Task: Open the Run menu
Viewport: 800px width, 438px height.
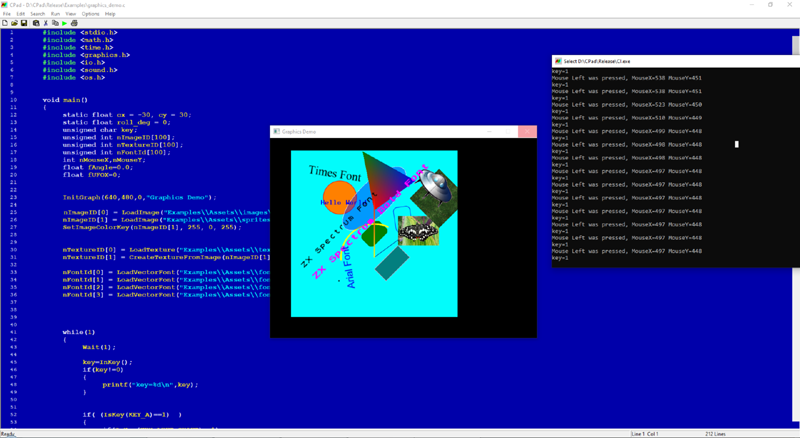Action: pos(55,14)
